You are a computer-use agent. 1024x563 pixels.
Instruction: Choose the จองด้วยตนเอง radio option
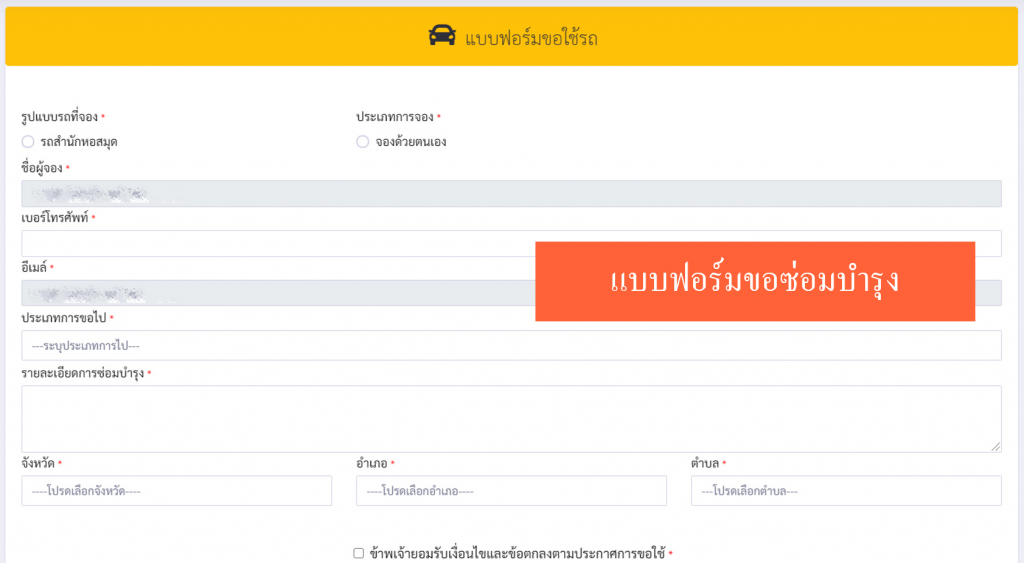363,142
